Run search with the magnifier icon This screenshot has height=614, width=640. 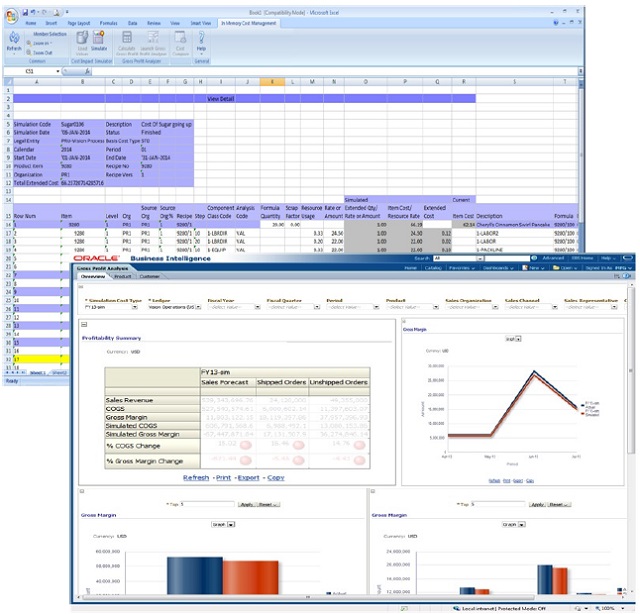pos(534,258)
